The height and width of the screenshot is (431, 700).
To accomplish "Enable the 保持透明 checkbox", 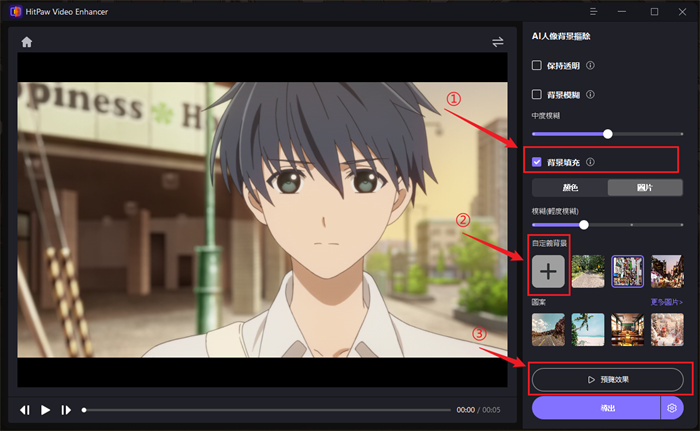I will click(x=537, y=66).
